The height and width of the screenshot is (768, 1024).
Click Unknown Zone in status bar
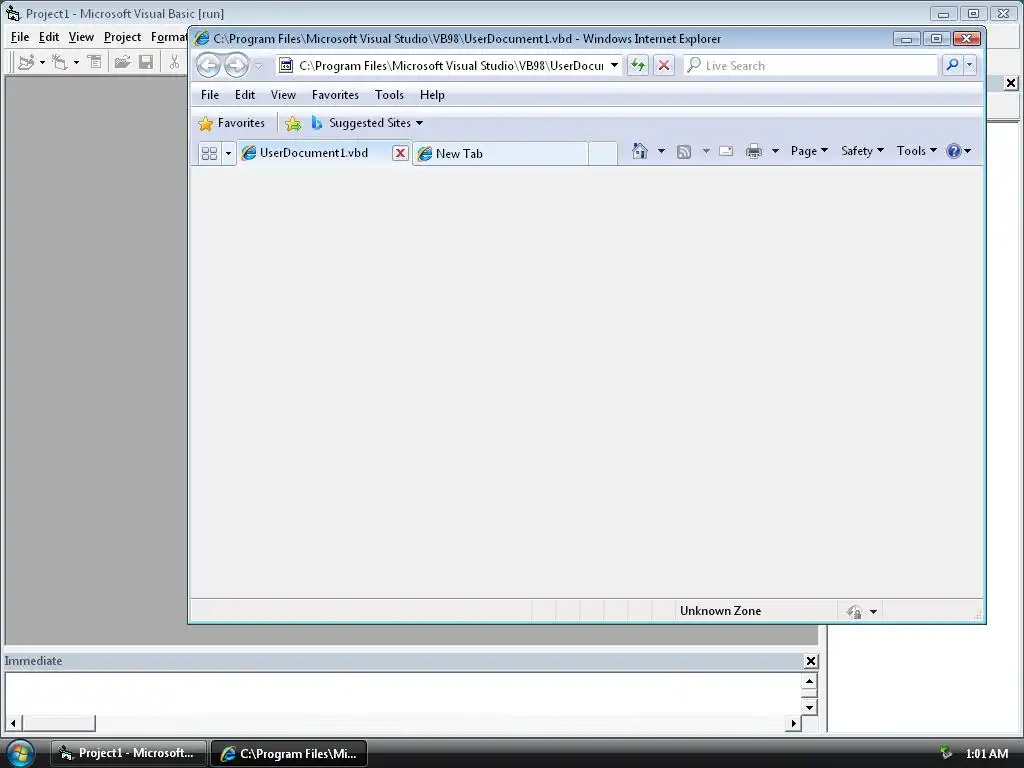[x=720, y=611]
